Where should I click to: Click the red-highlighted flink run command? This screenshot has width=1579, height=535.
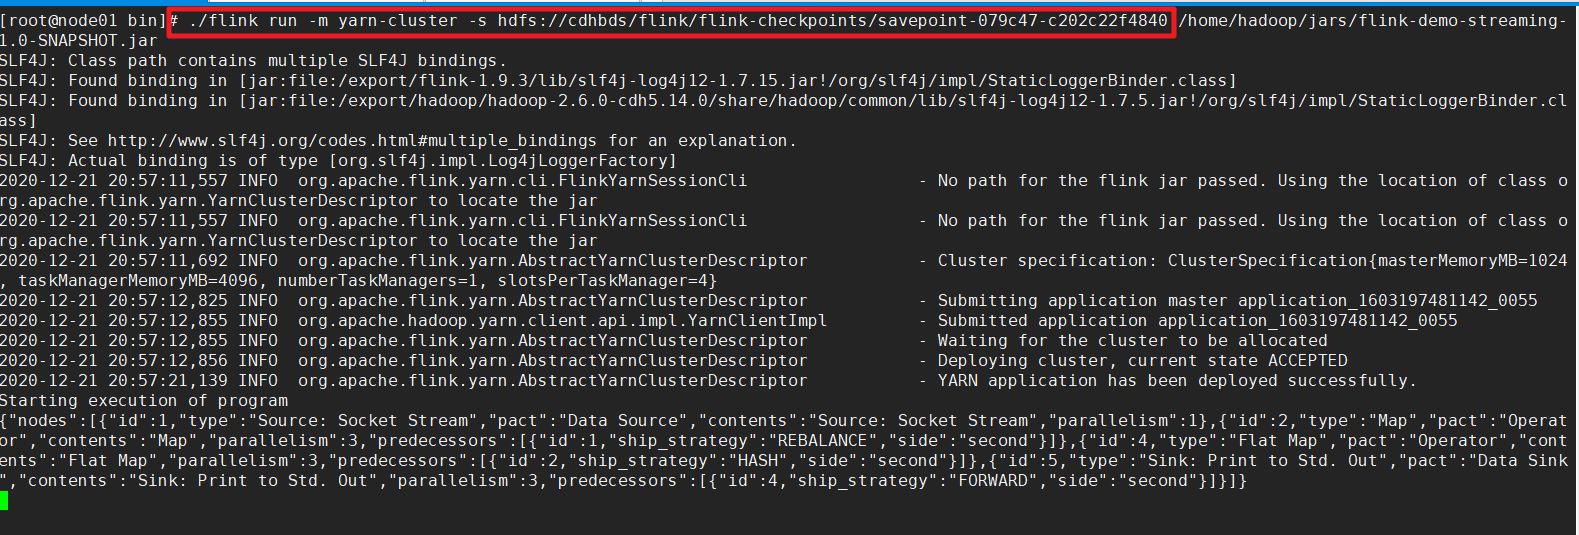click(x=671, y=21)
